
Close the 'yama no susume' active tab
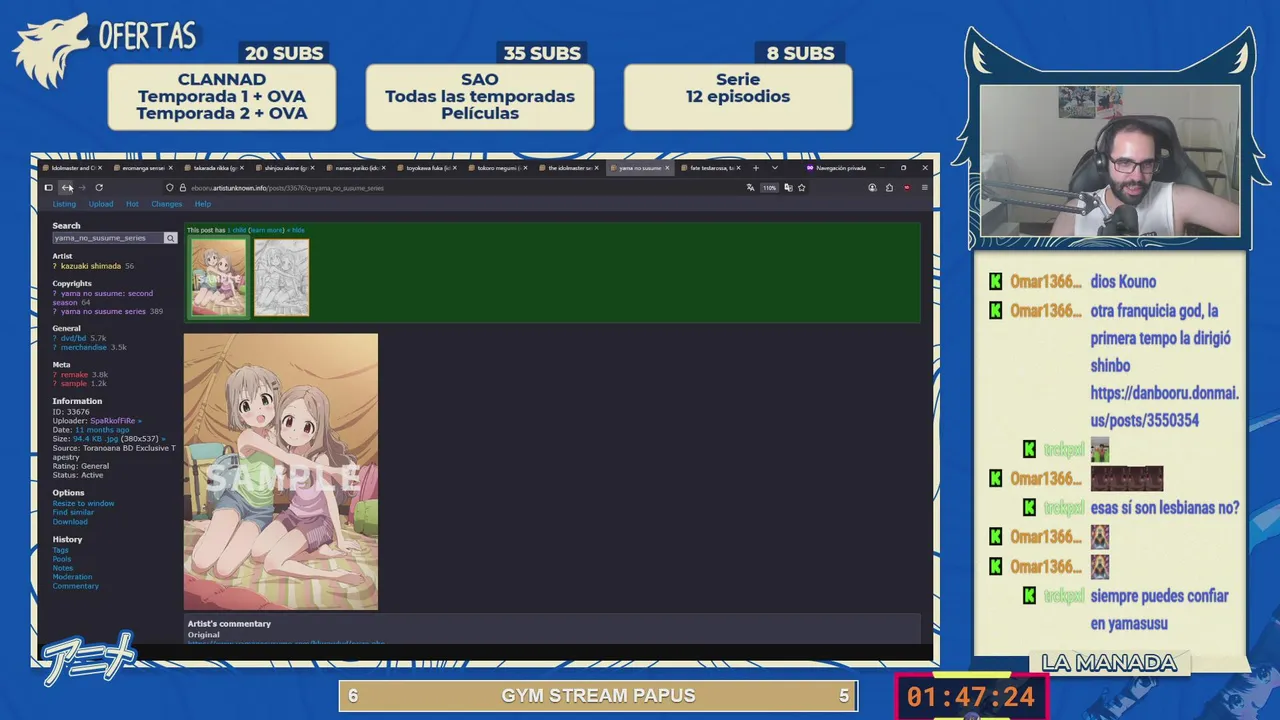[x=667, y=168]
